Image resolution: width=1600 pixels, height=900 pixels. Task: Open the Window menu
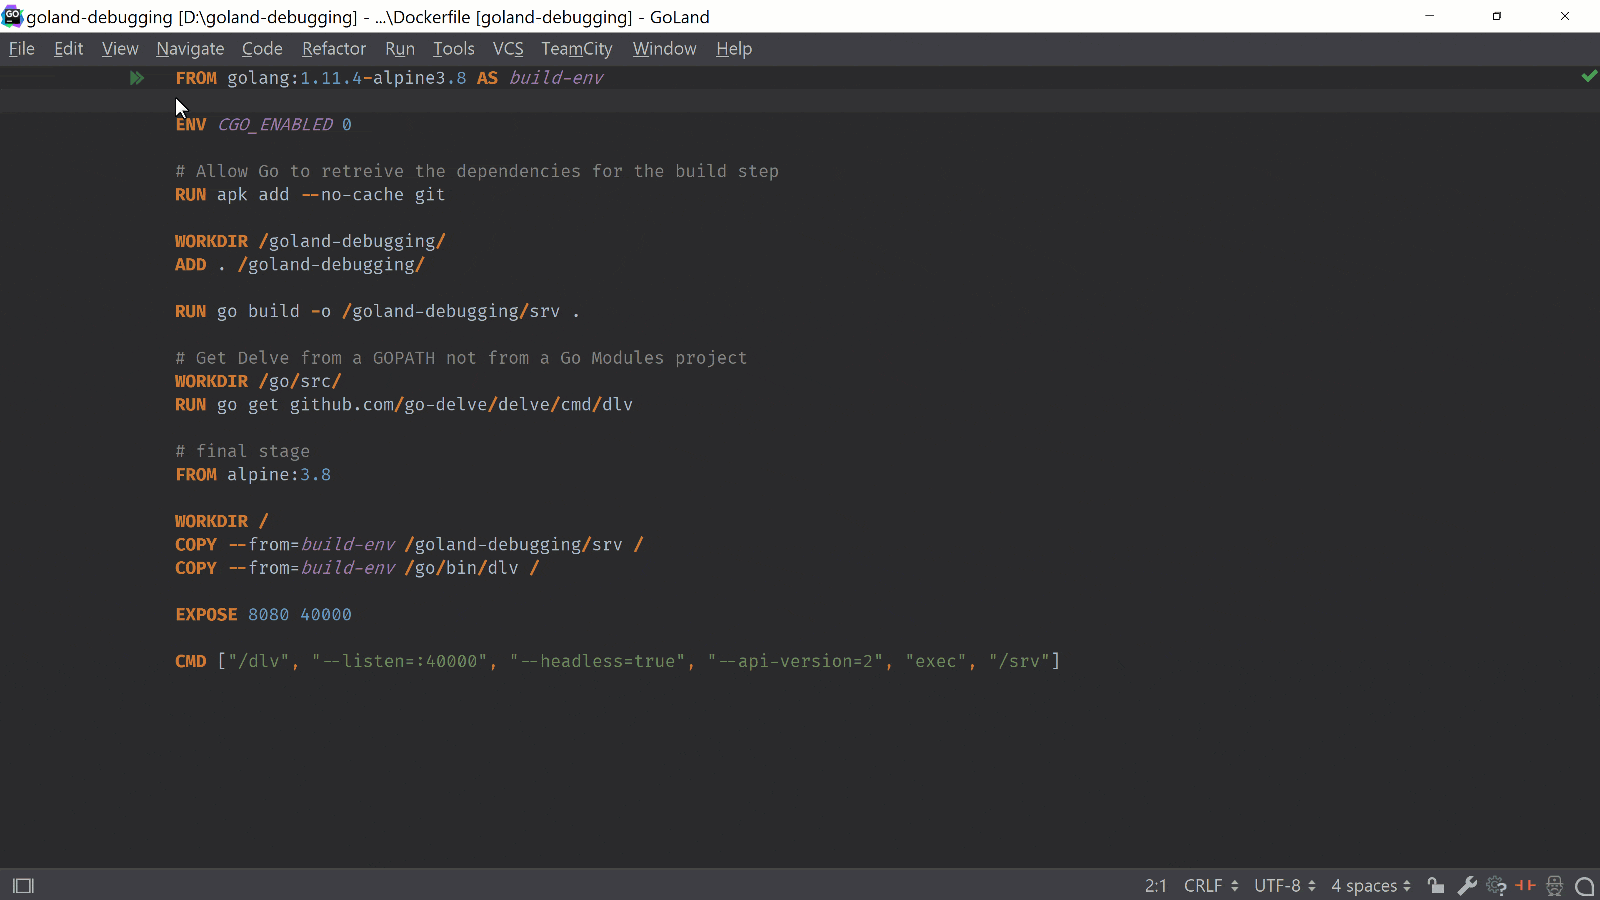pyautogui.click(x=664, y=49)
